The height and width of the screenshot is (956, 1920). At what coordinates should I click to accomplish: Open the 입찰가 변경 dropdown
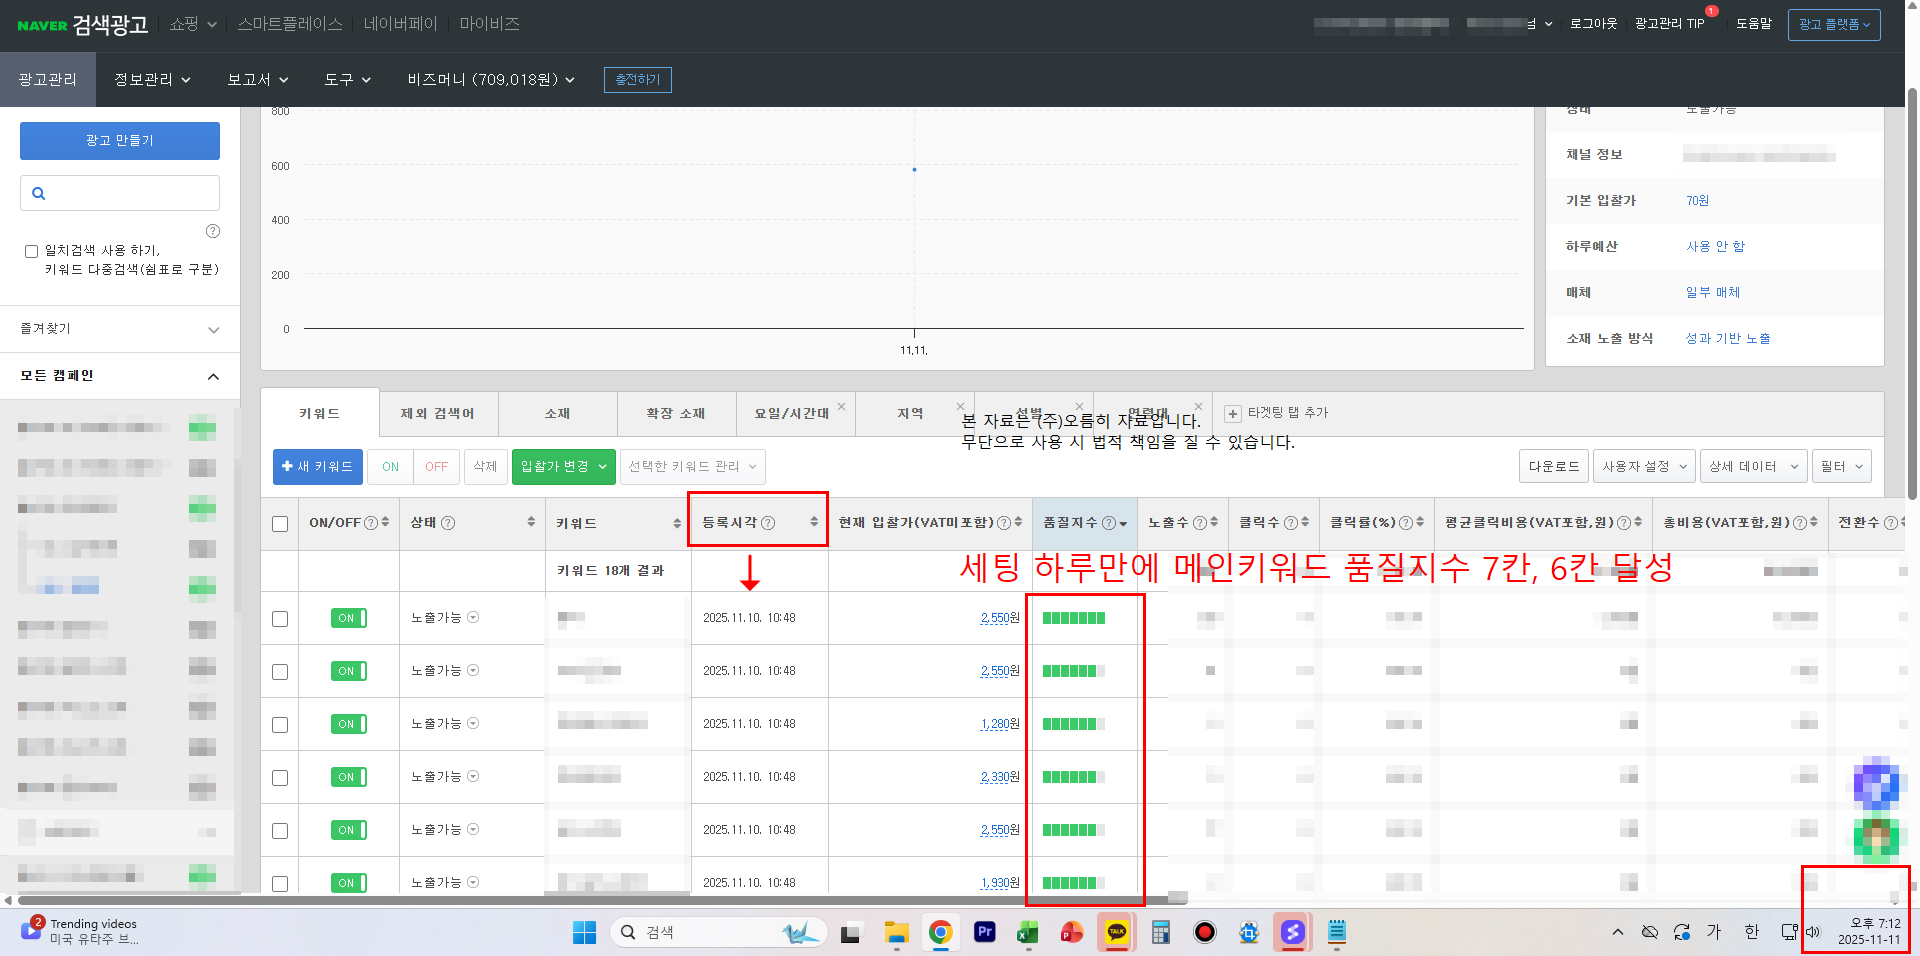point(563,467)
